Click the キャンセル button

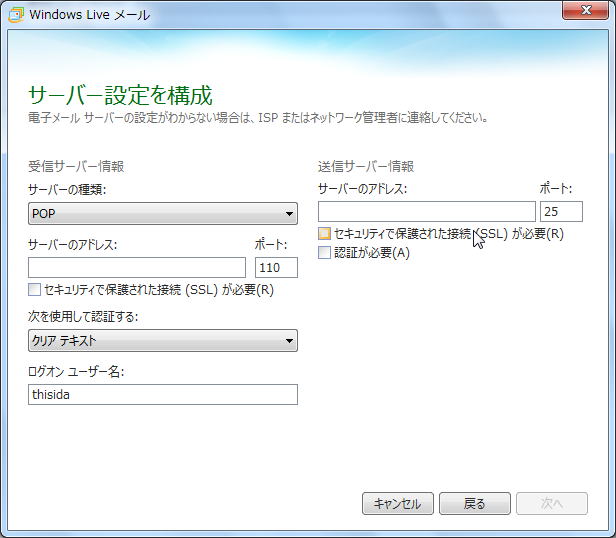398,503
